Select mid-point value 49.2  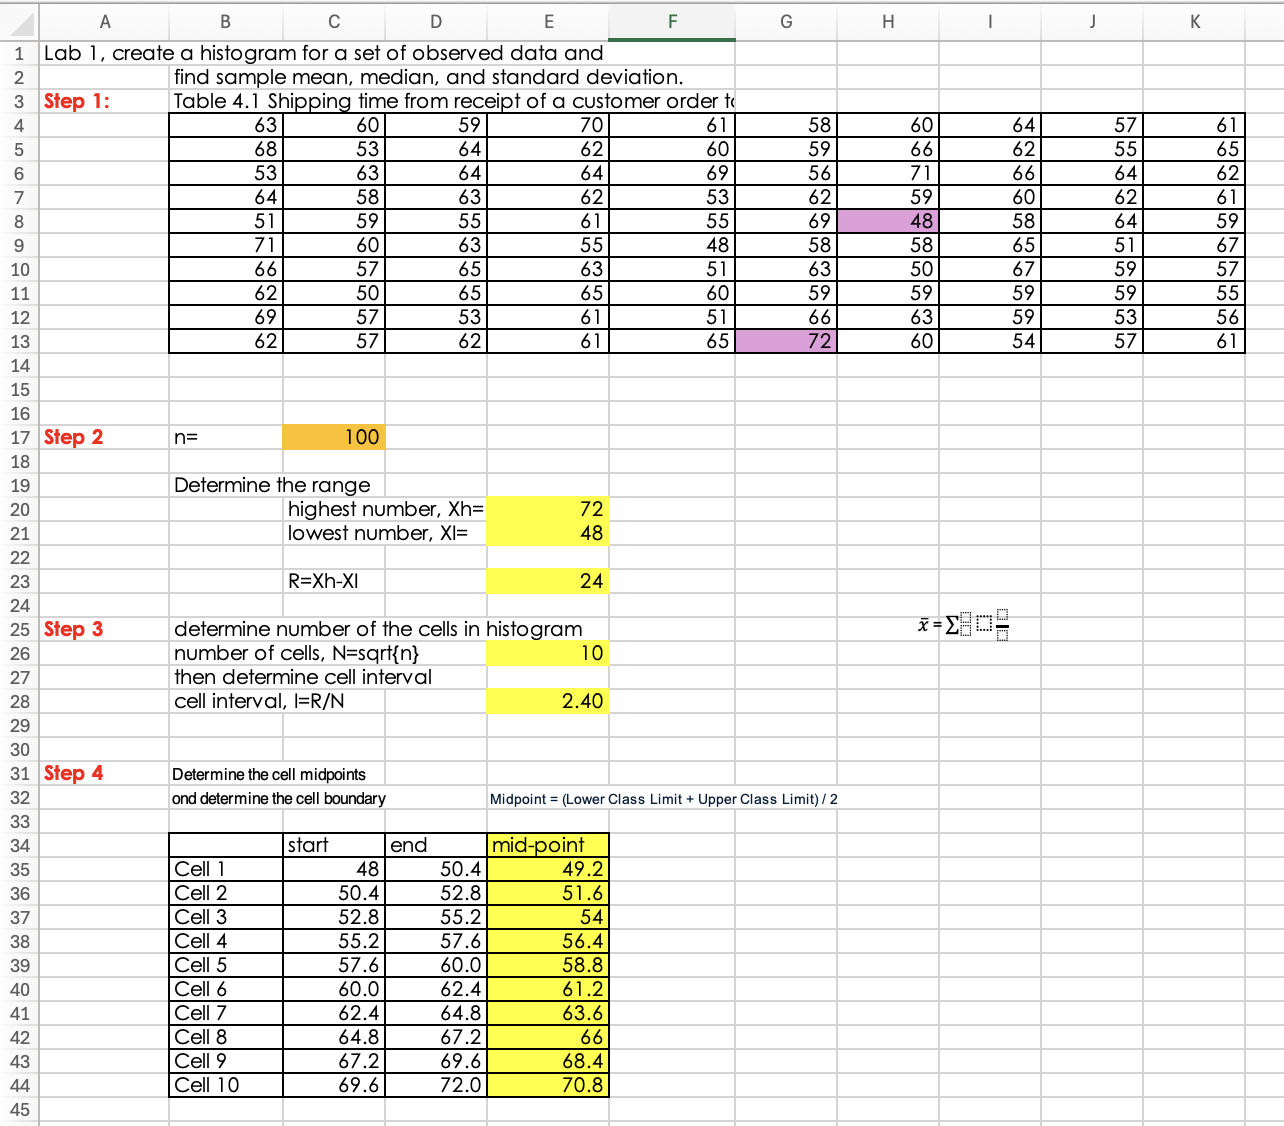point(548,869)
